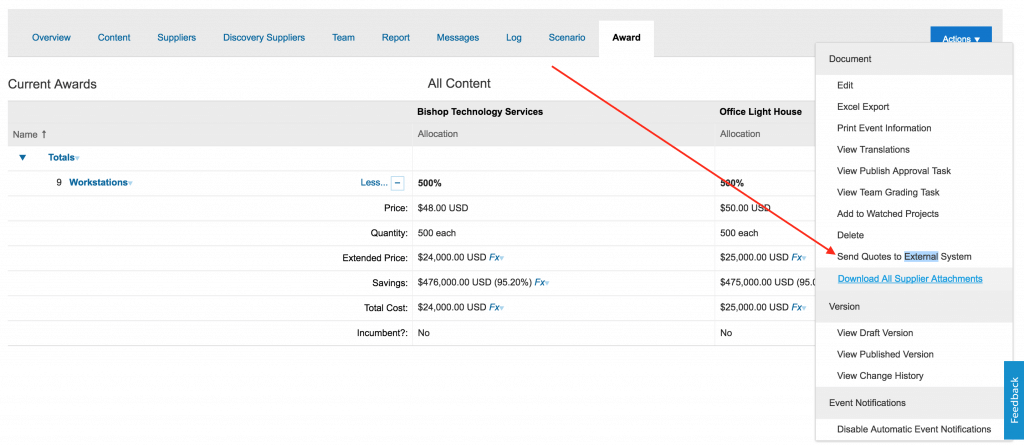Screen dimensions: 1024x446
Task: Open the Suppliers tab
Action: click(x=176, y=37)
